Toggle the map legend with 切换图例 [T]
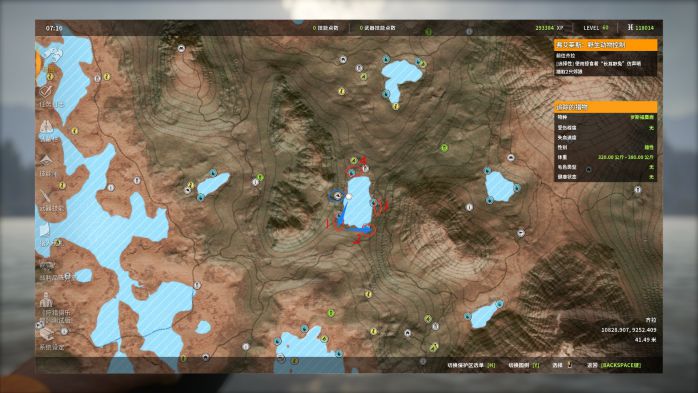Viewport: 698px width, 393px height. pyautogui.click(x=524, y=365)
